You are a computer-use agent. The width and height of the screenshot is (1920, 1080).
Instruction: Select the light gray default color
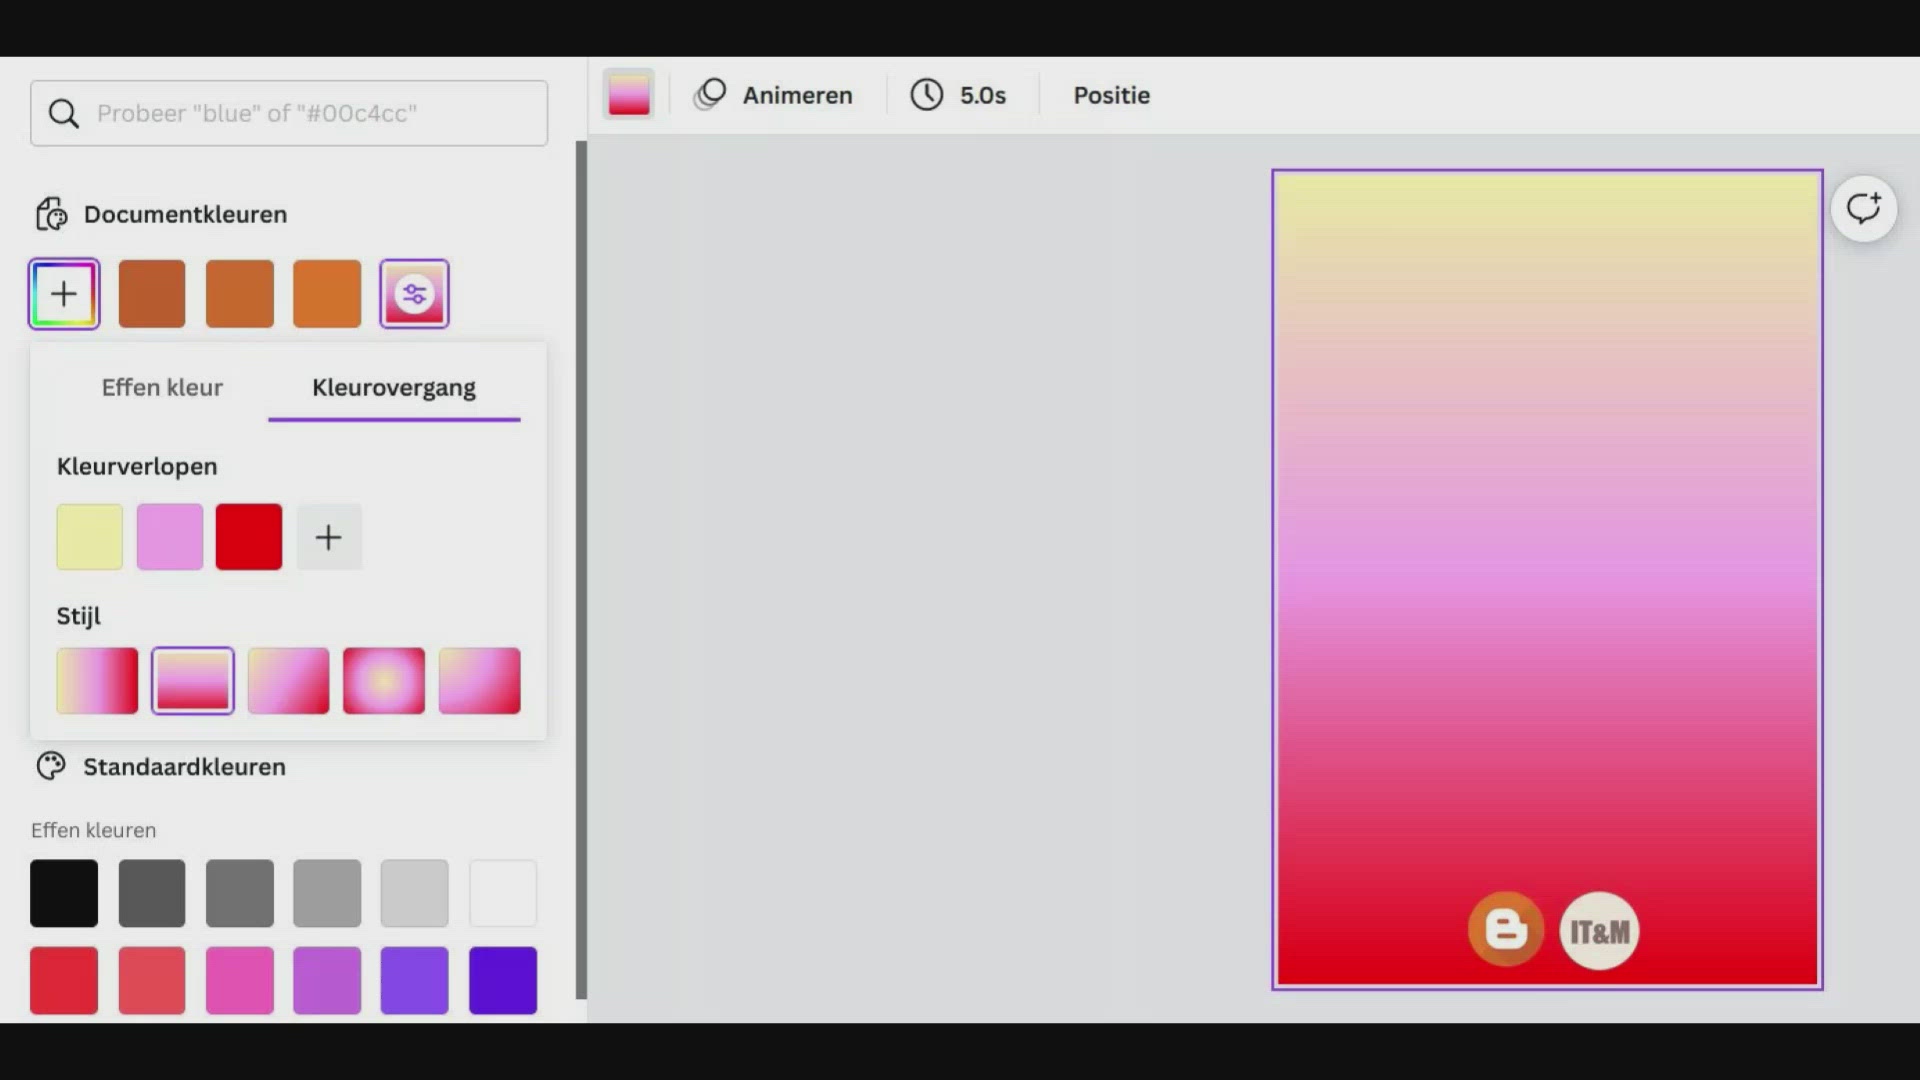(327, 893)
